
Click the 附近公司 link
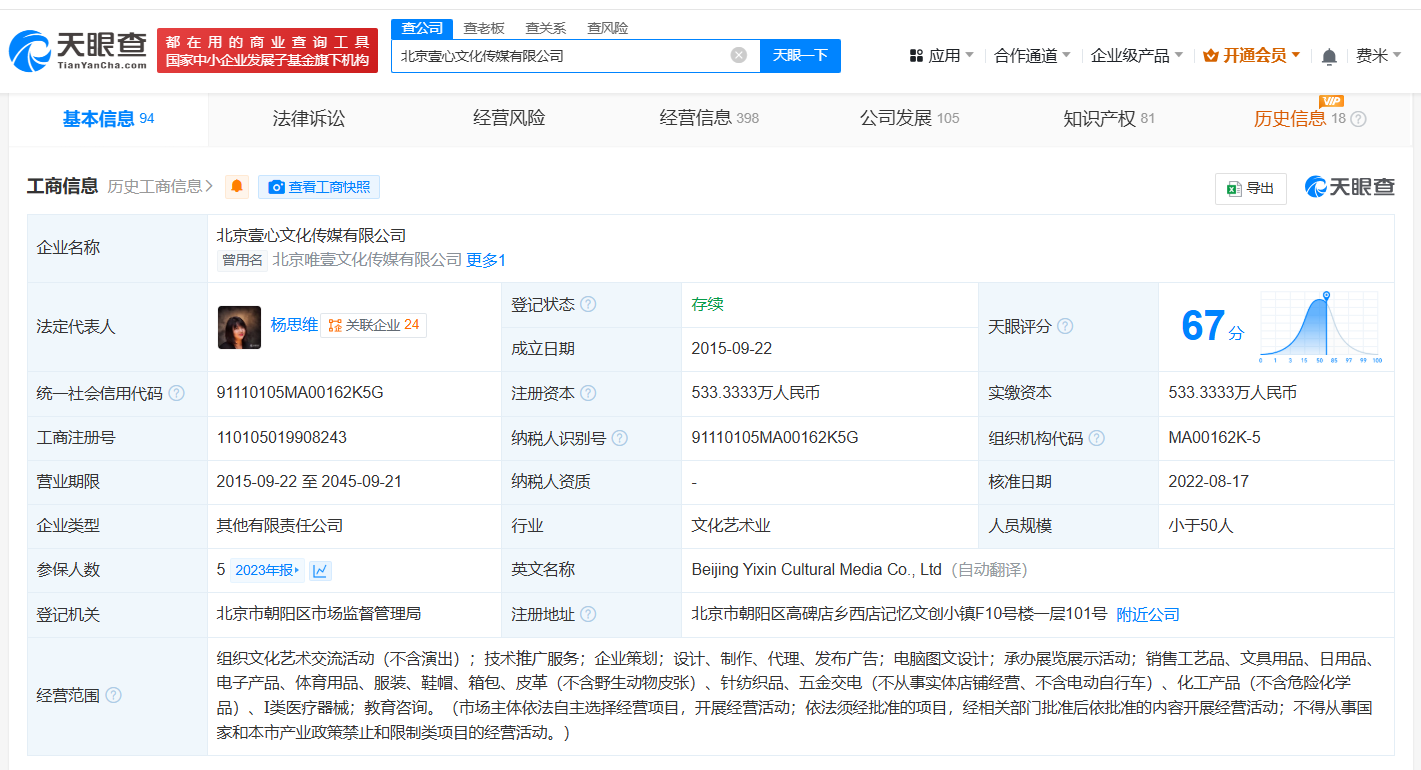click(1148, 614)
